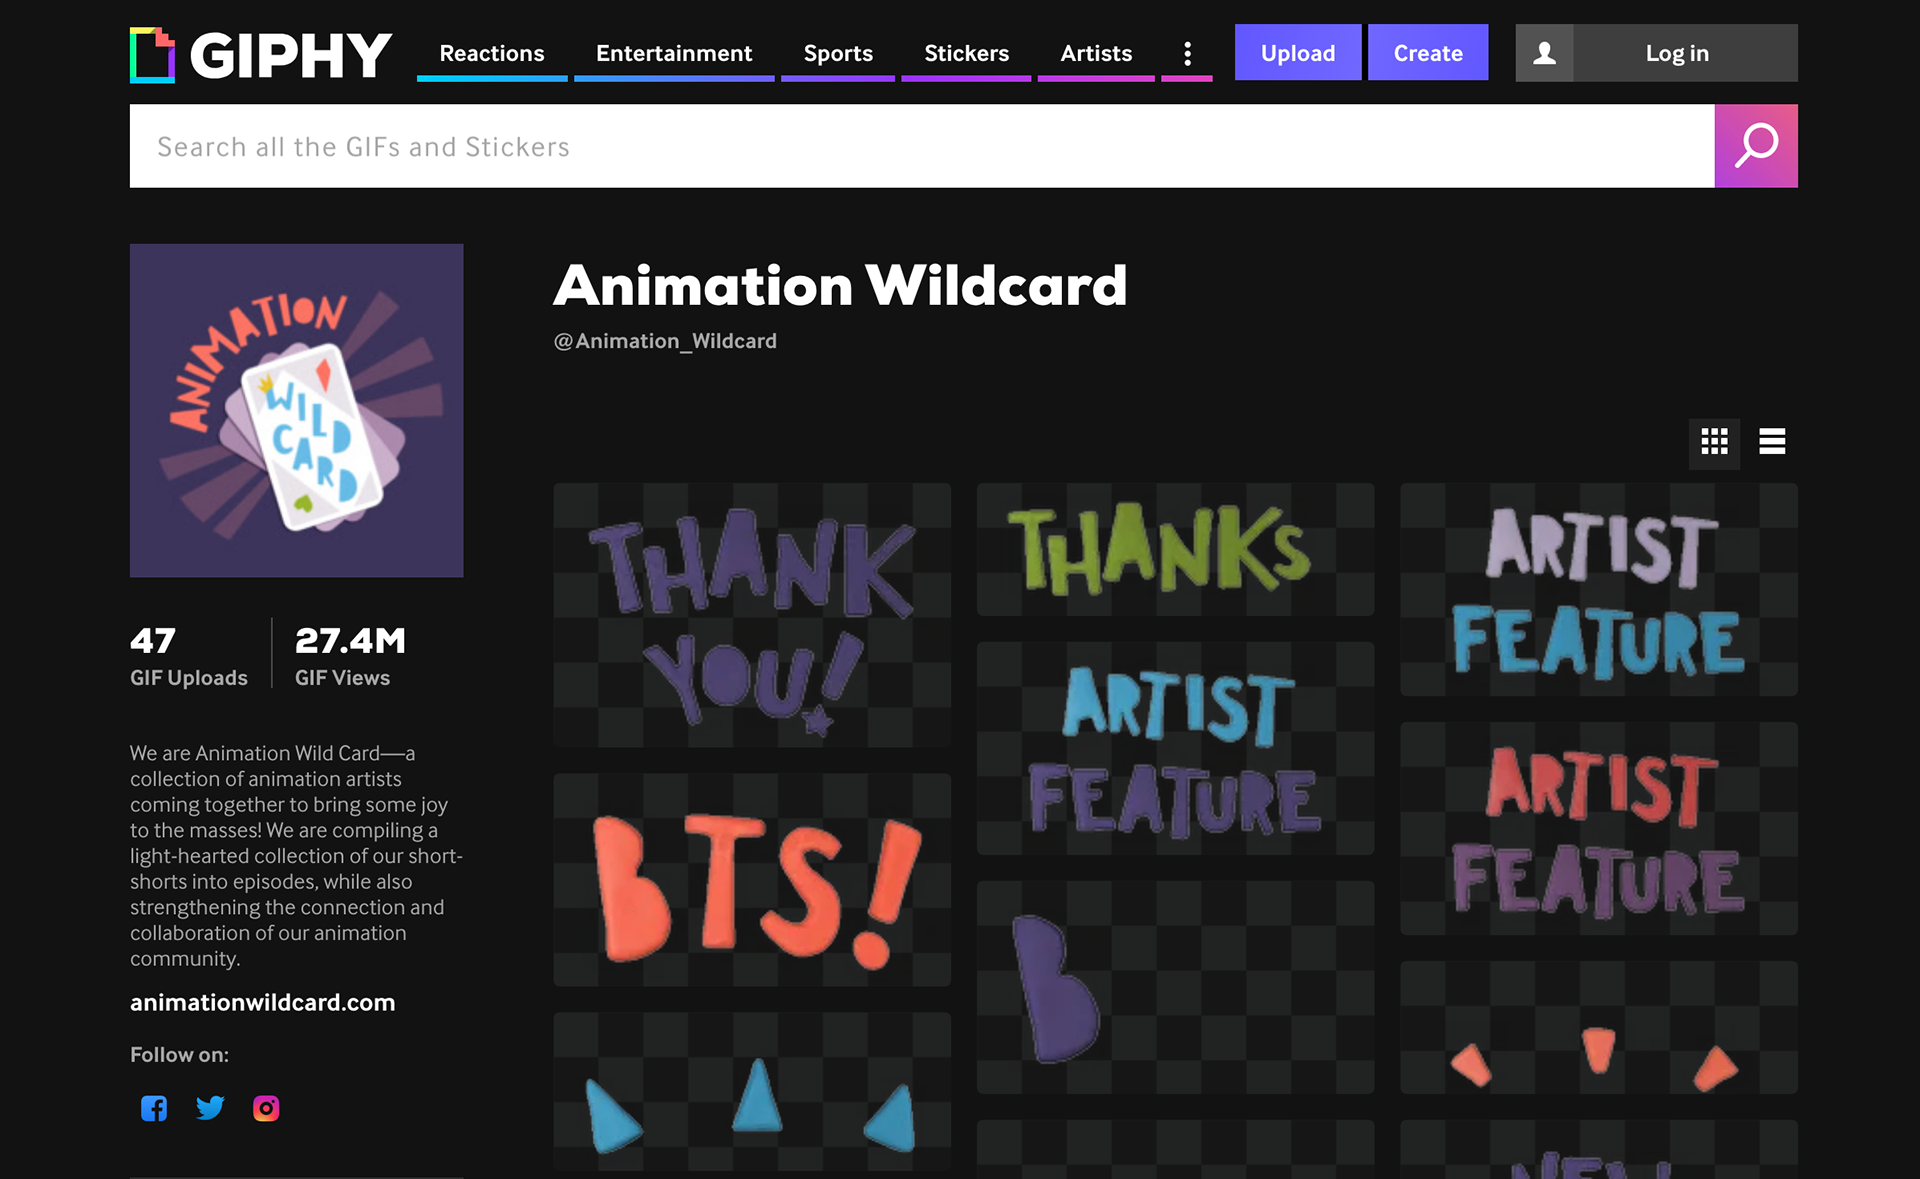Open the purple THANK YOU! sticker

pyautogui.click(x=752, y=615)
